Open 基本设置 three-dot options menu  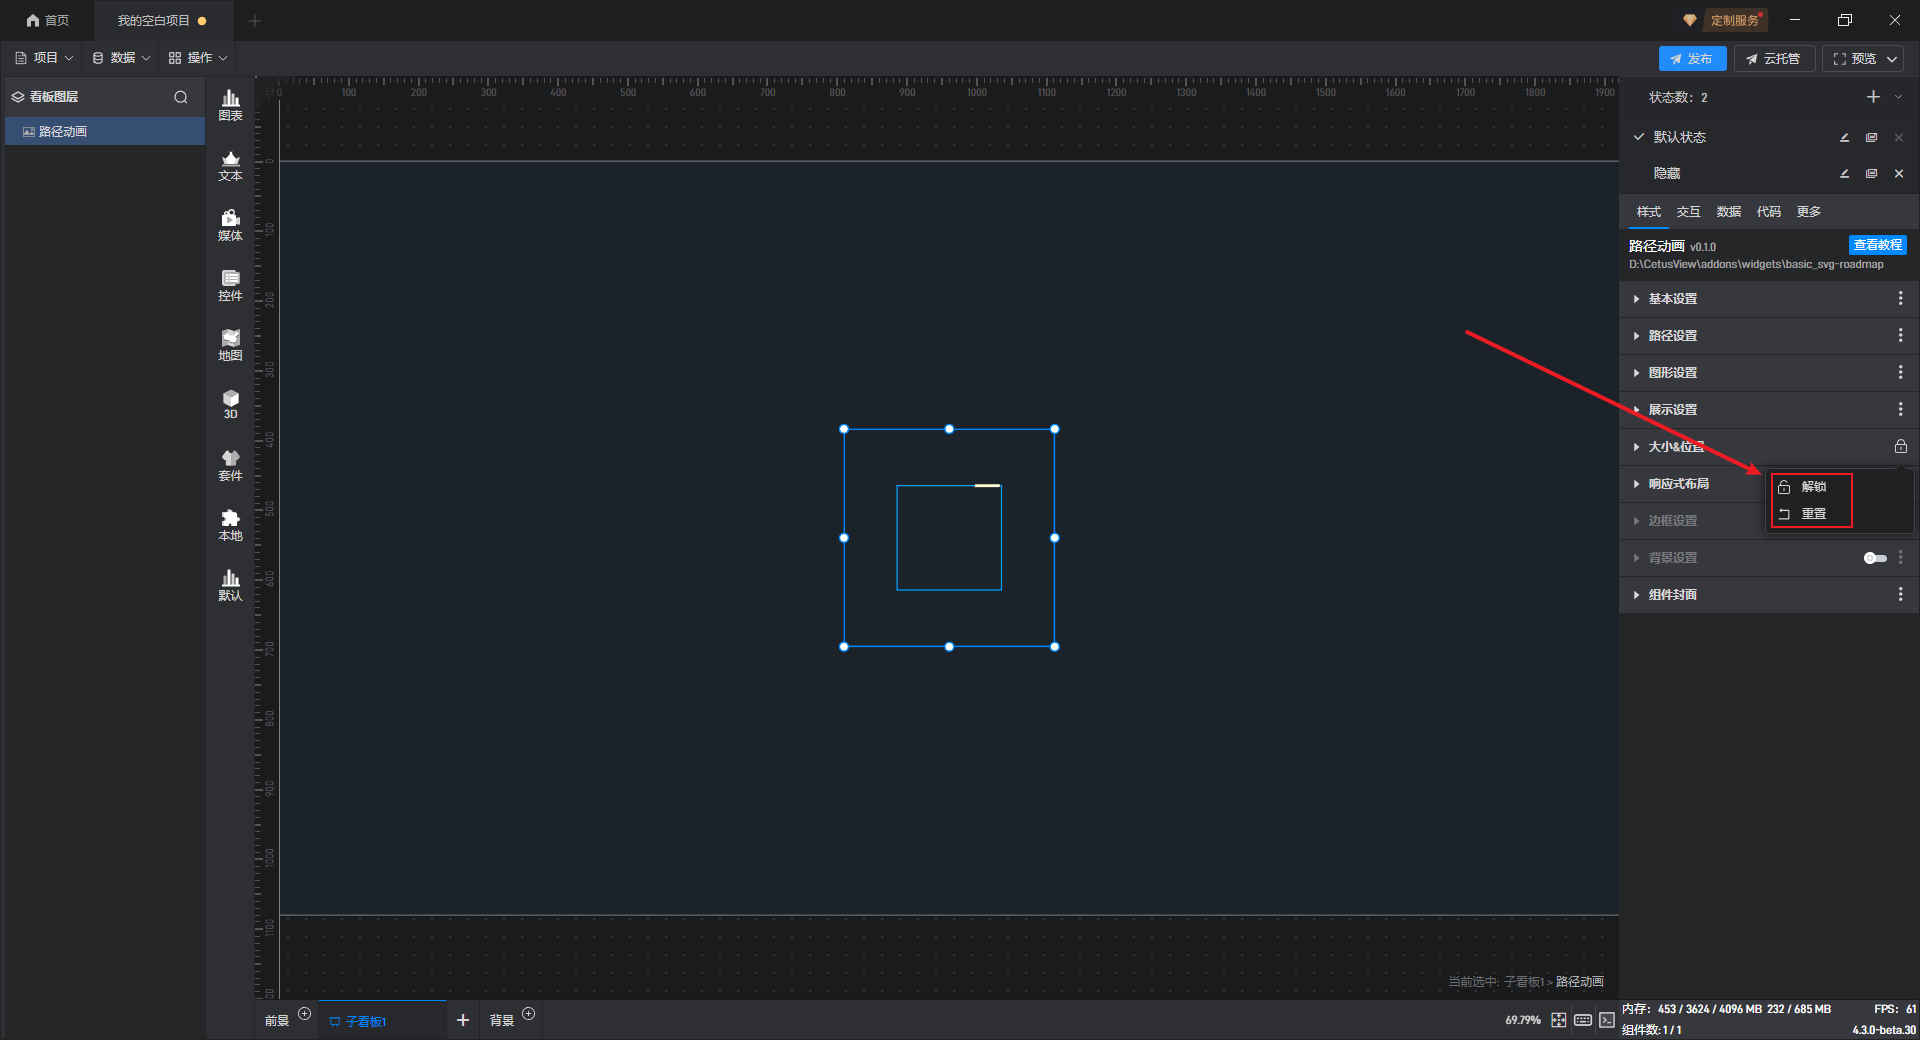[x=1900, y=299]
